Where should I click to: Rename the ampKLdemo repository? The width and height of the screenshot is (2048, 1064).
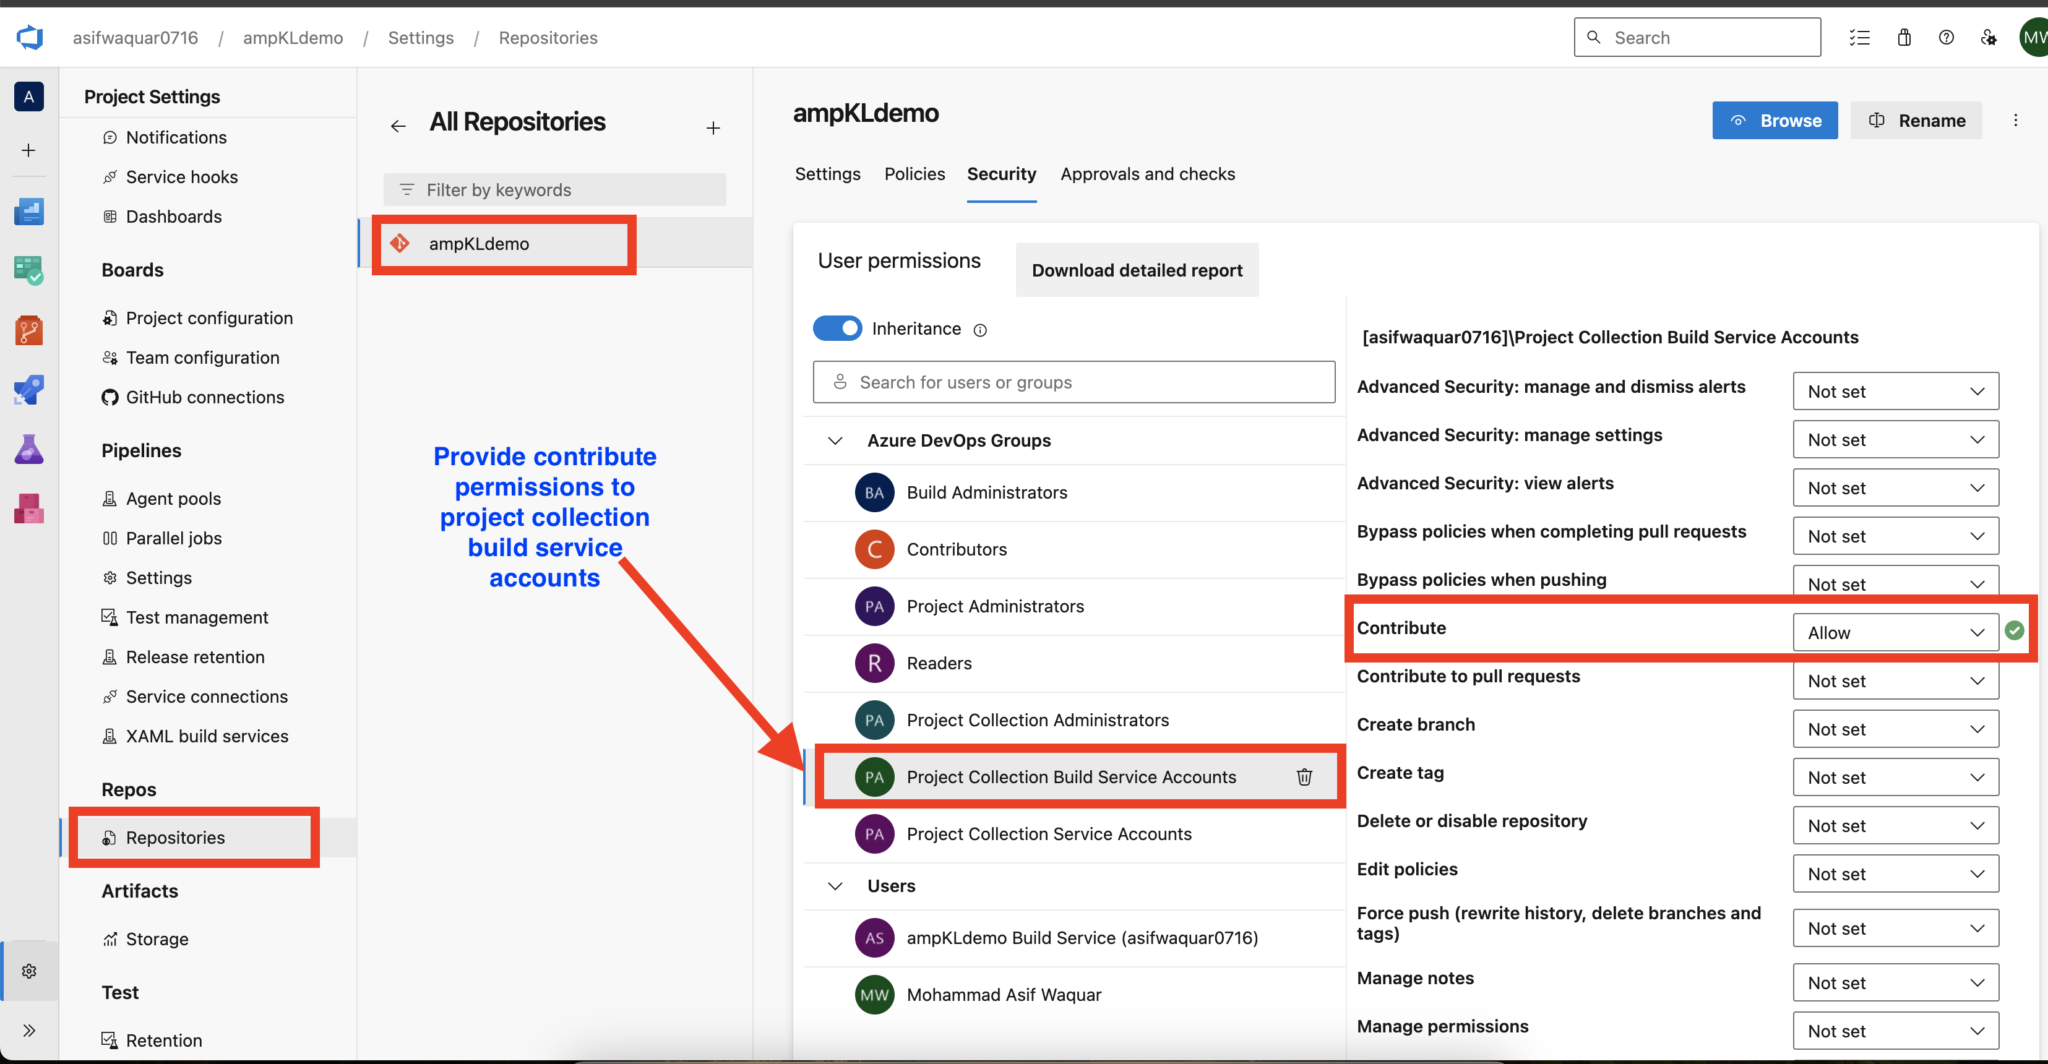point(1916,120)
